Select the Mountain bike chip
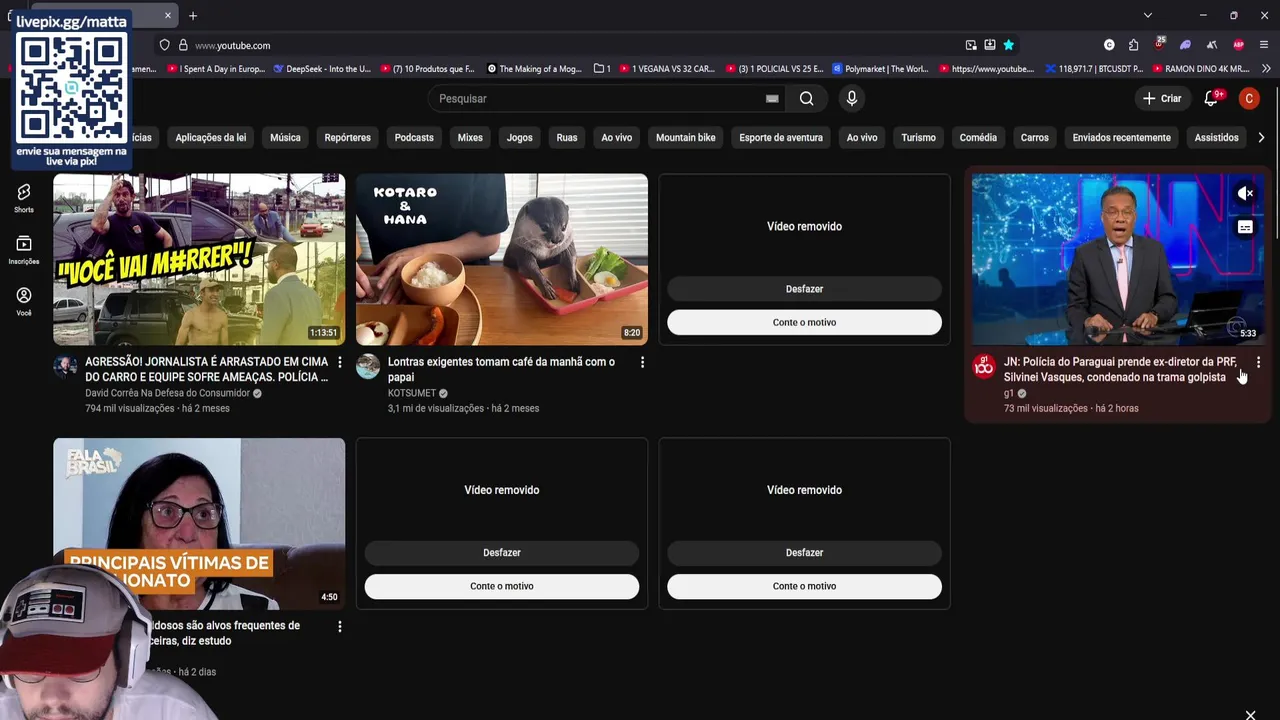 tap(686, 138)
